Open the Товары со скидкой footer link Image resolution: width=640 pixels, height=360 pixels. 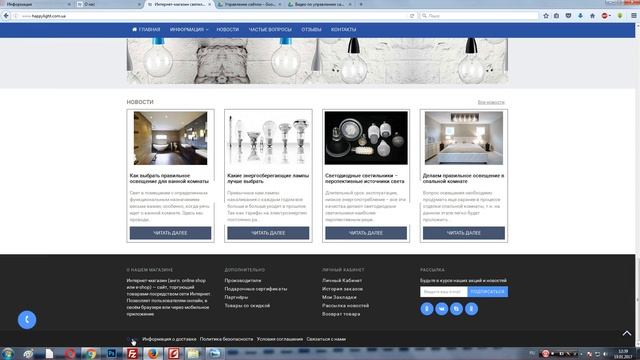[247, 306]
